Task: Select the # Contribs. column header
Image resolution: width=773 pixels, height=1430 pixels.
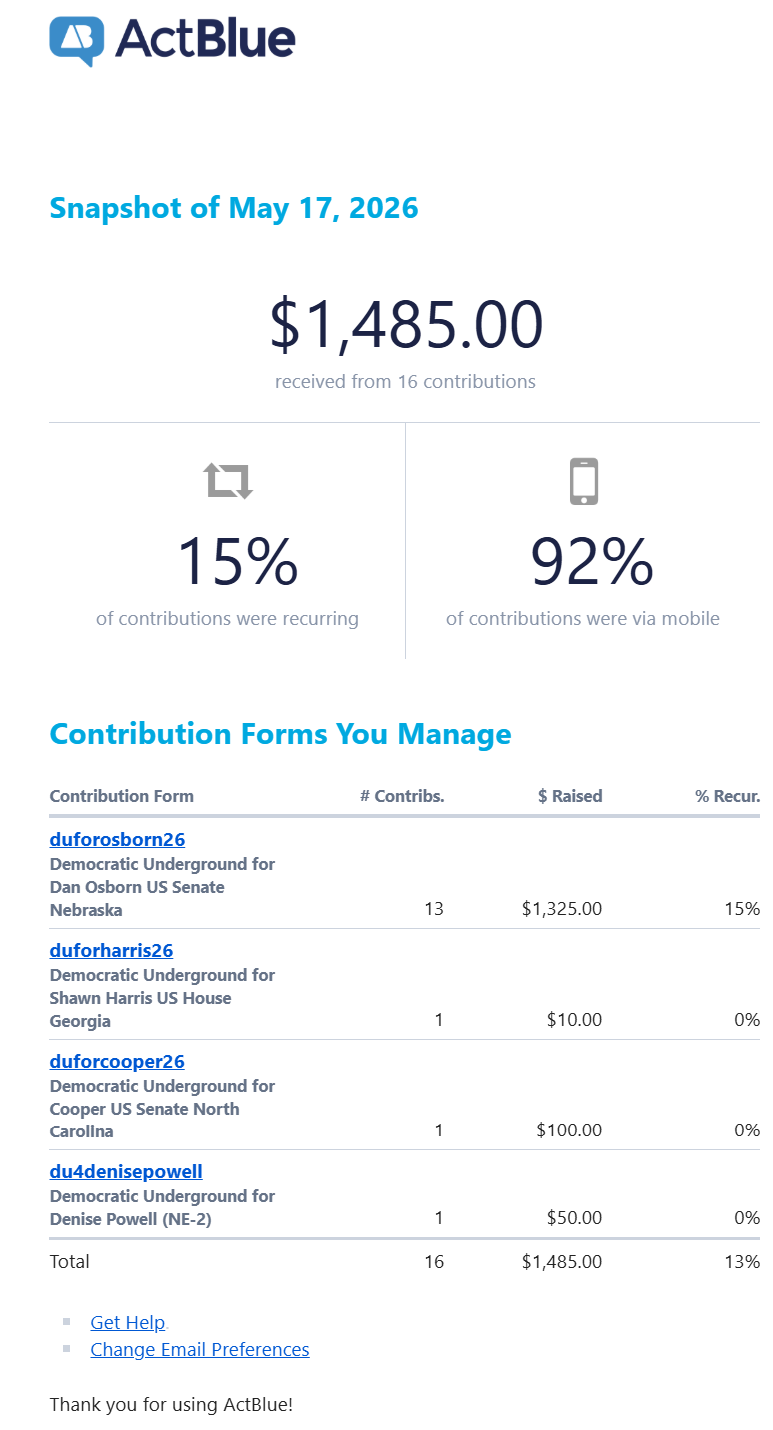Action: click(x=402, y=797)
